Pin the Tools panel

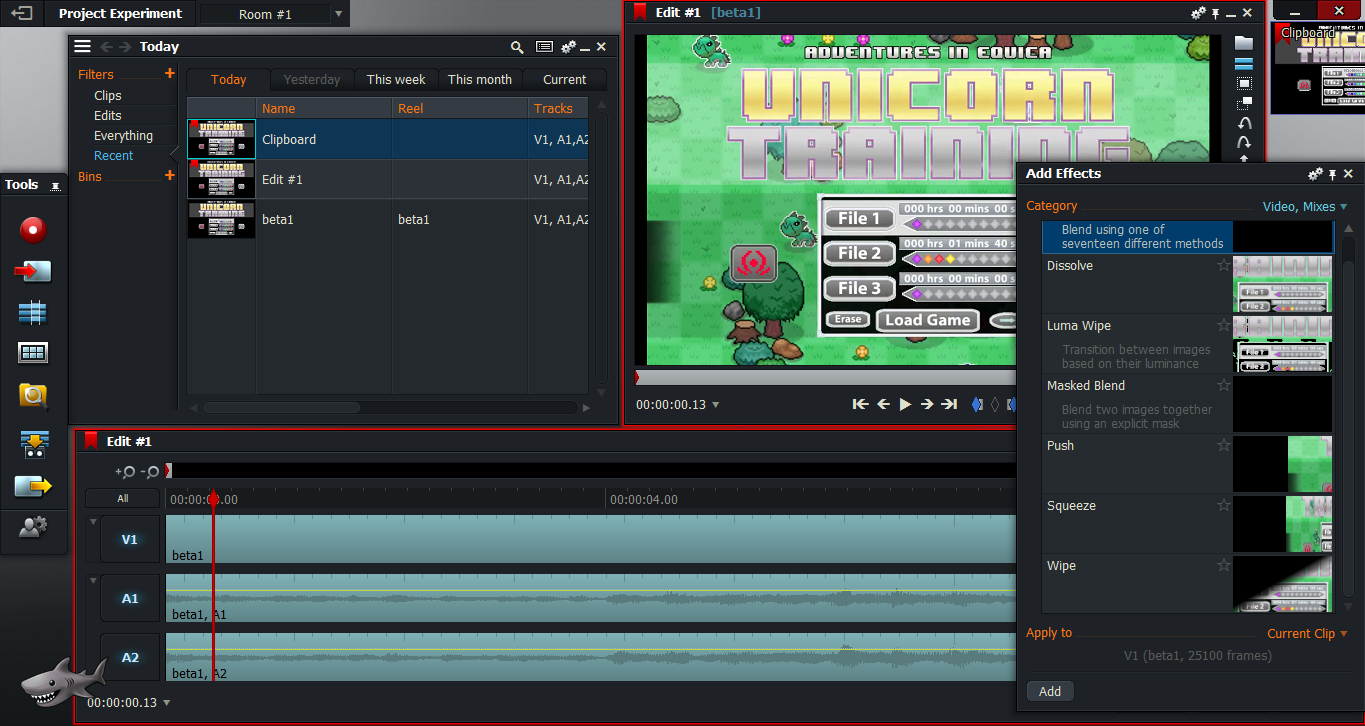point(57,186)
